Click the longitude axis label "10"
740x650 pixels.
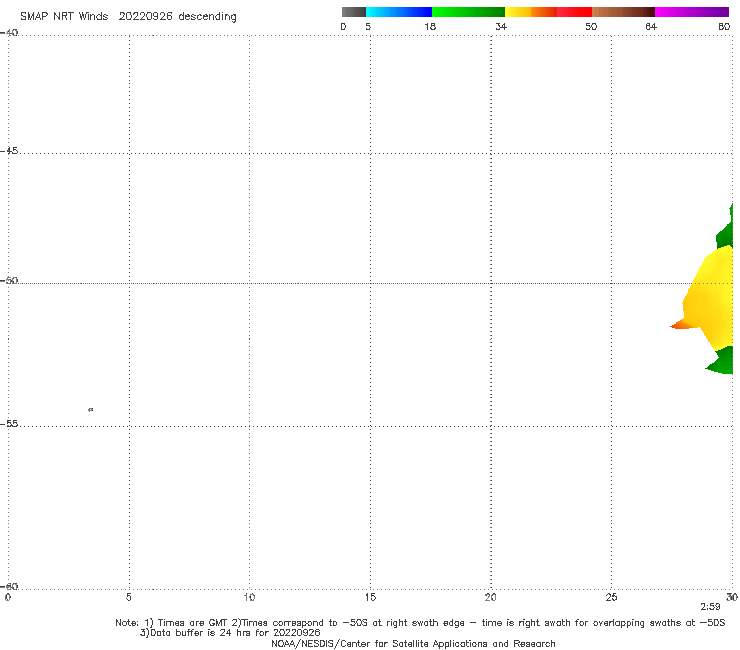click(x=249, y=598)
